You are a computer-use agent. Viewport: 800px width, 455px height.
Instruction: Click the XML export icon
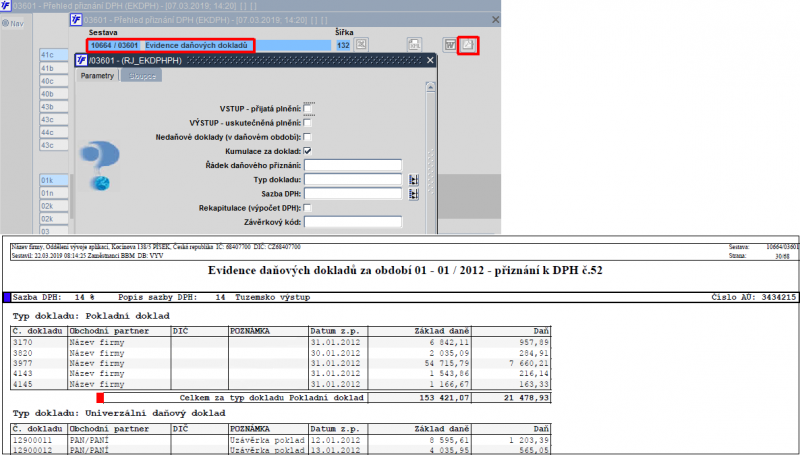[x=414, y=45]
